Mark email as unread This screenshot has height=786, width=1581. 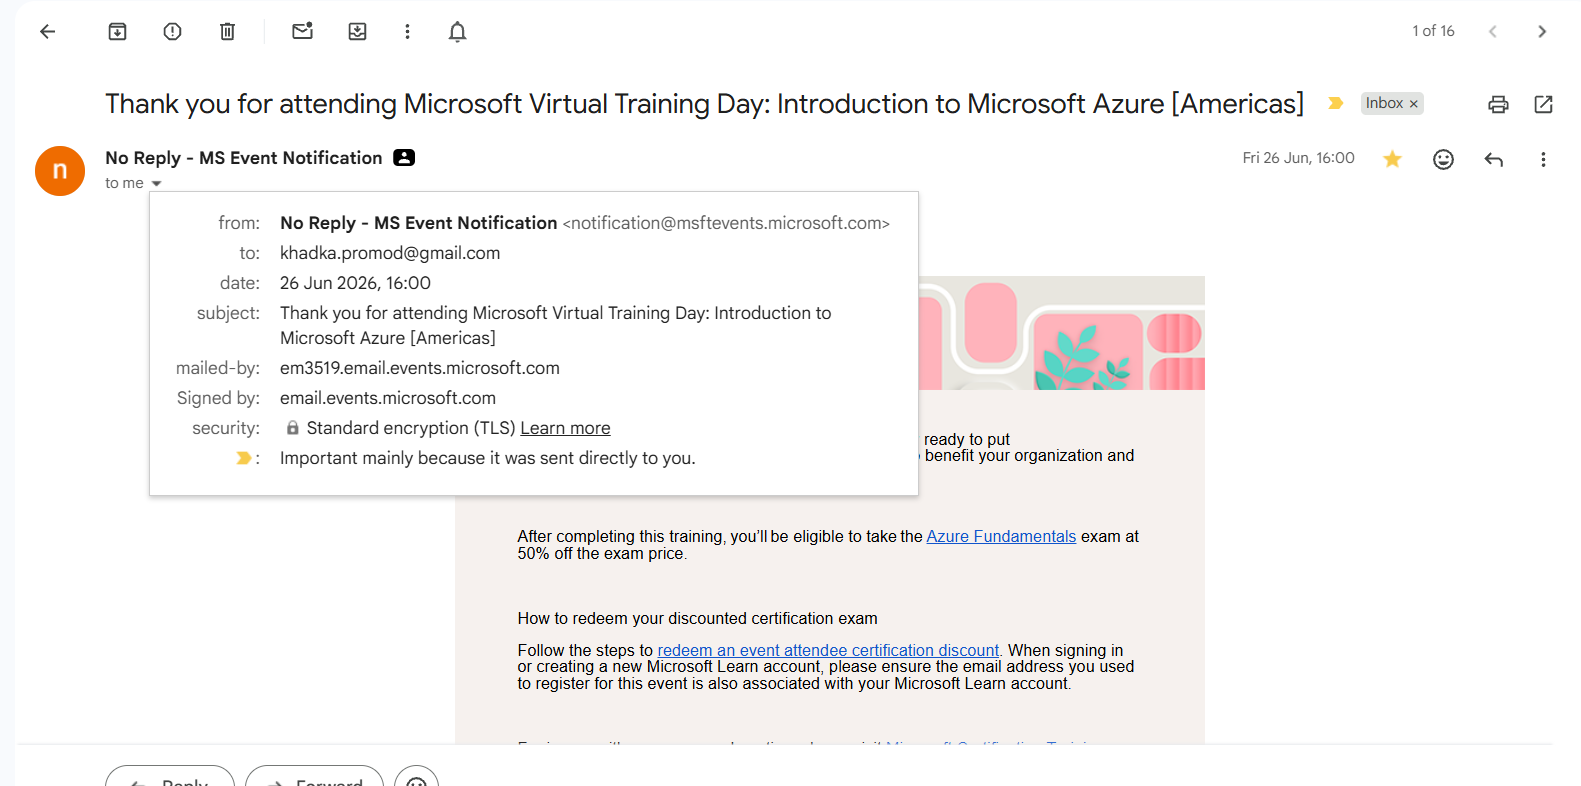[302, 32]
